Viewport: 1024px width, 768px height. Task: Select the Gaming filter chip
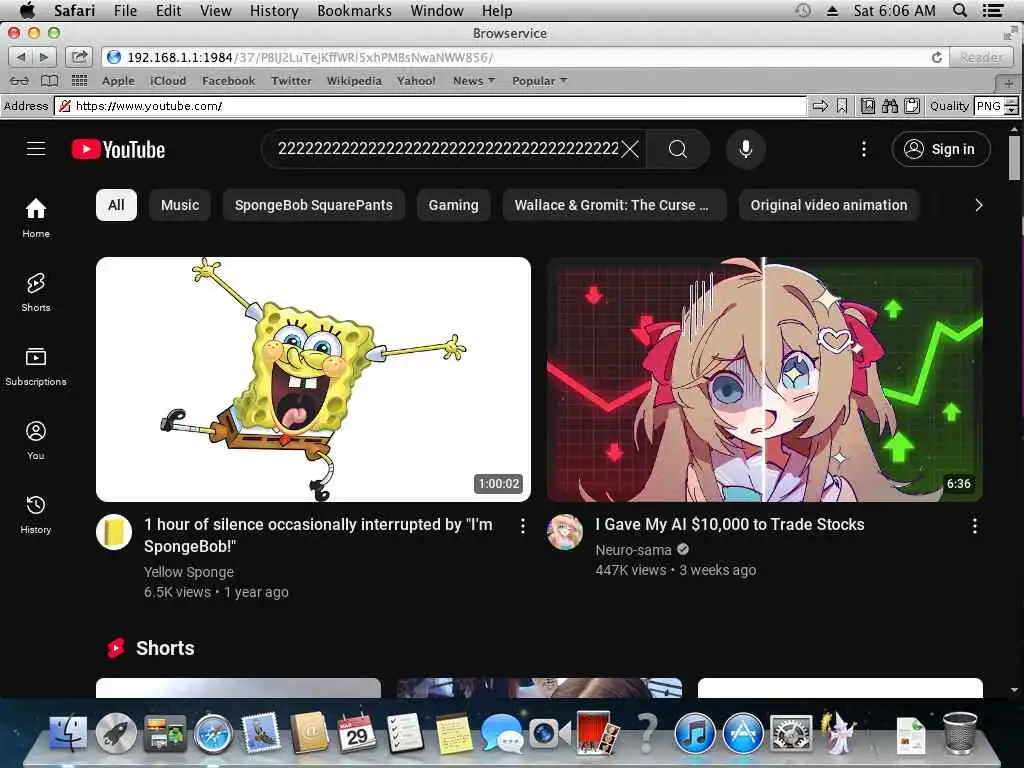(x=453, y=205)
